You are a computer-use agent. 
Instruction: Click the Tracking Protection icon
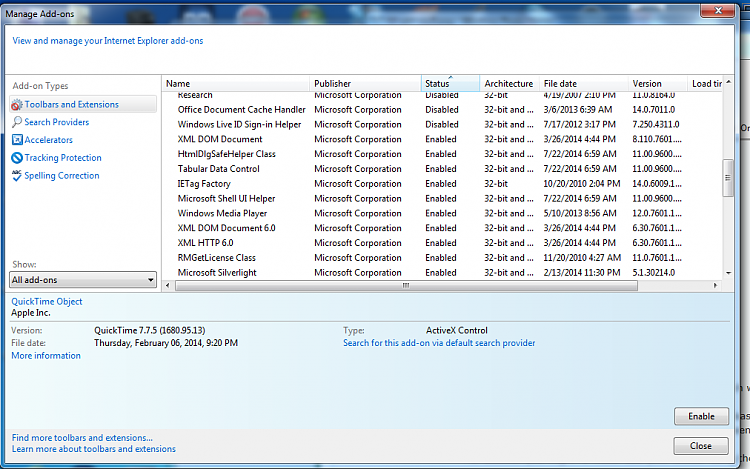coord(17,157)
